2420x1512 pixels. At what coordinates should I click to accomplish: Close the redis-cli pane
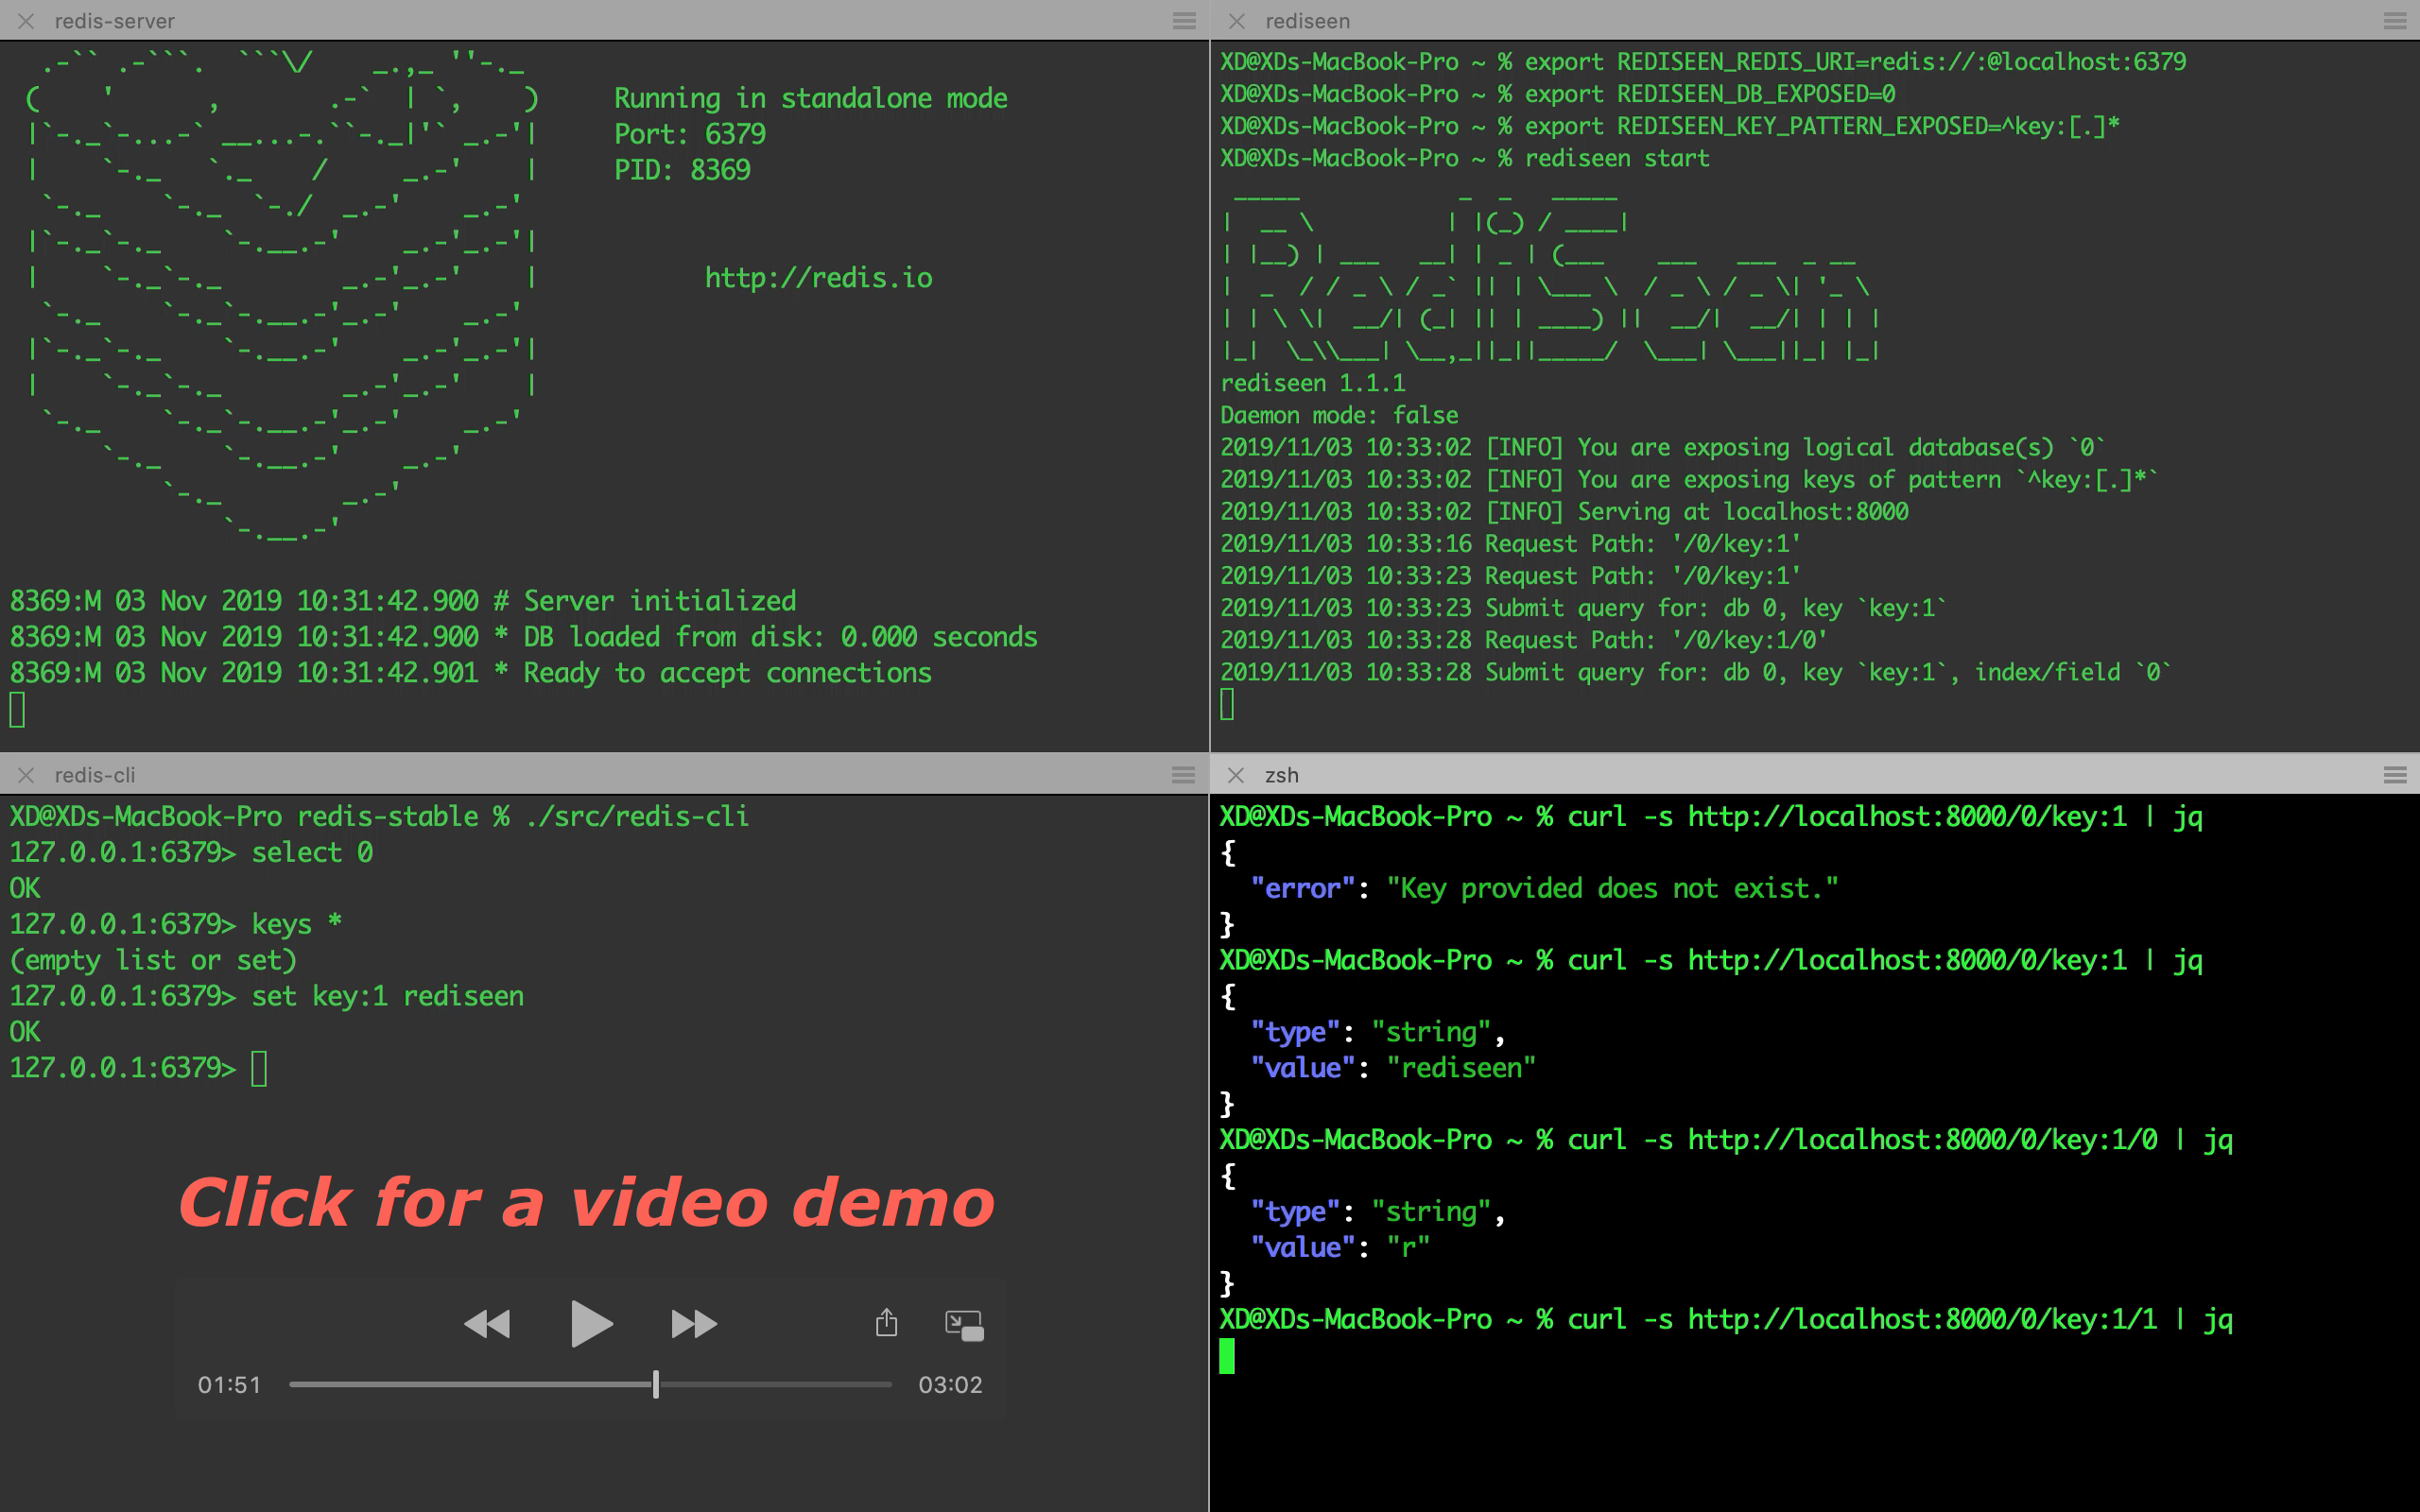(27, 775)
